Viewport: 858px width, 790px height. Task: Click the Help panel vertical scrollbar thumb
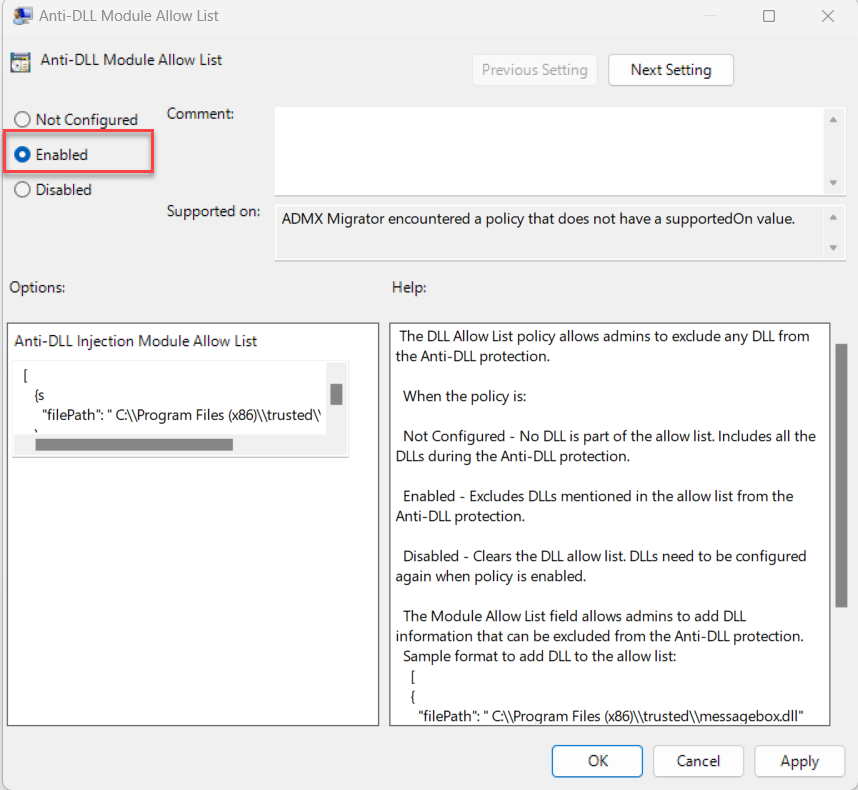pyautogui.click(x=841, y=475)
